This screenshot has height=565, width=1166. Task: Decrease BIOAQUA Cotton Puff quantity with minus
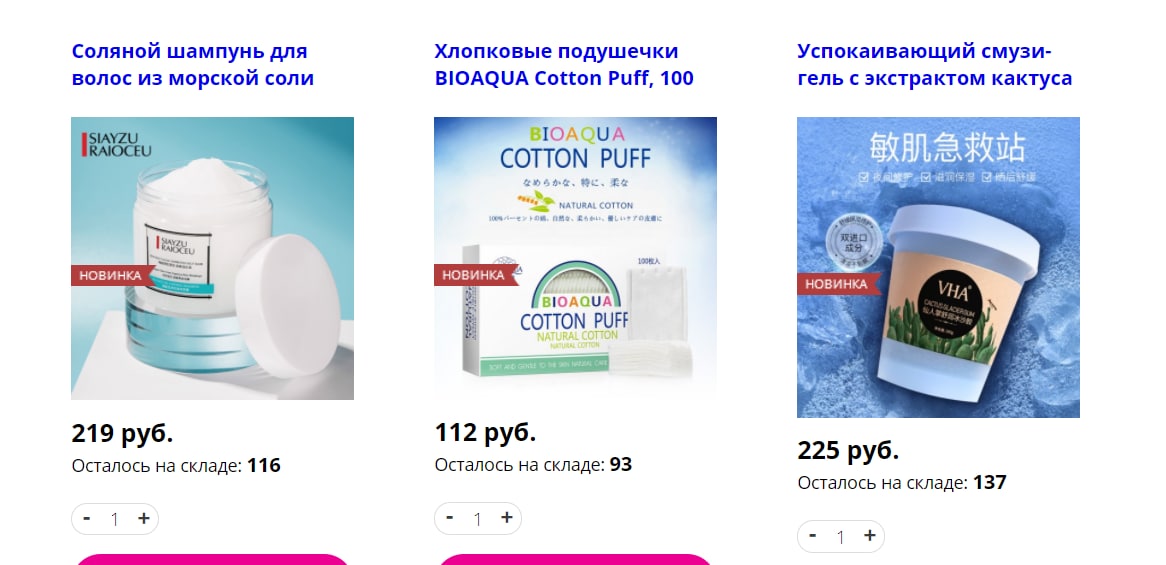pos(450,517)
